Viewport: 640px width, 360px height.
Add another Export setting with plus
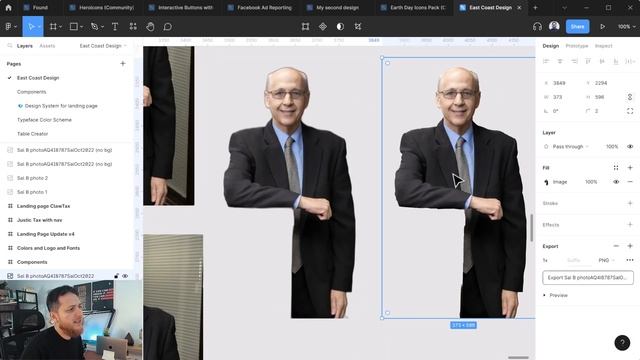coord(630,246)
